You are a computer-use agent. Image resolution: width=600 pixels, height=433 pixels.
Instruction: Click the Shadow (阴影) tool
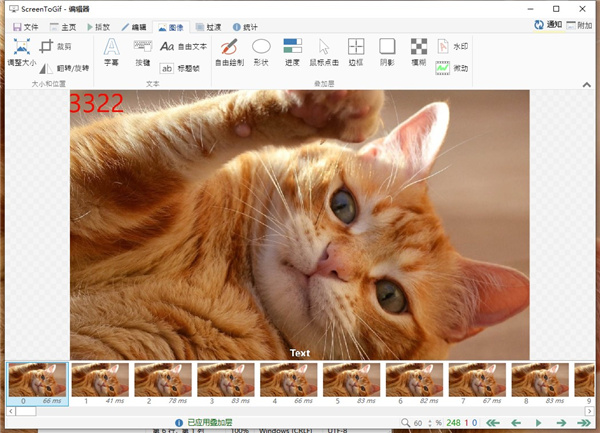coord(387,51)
